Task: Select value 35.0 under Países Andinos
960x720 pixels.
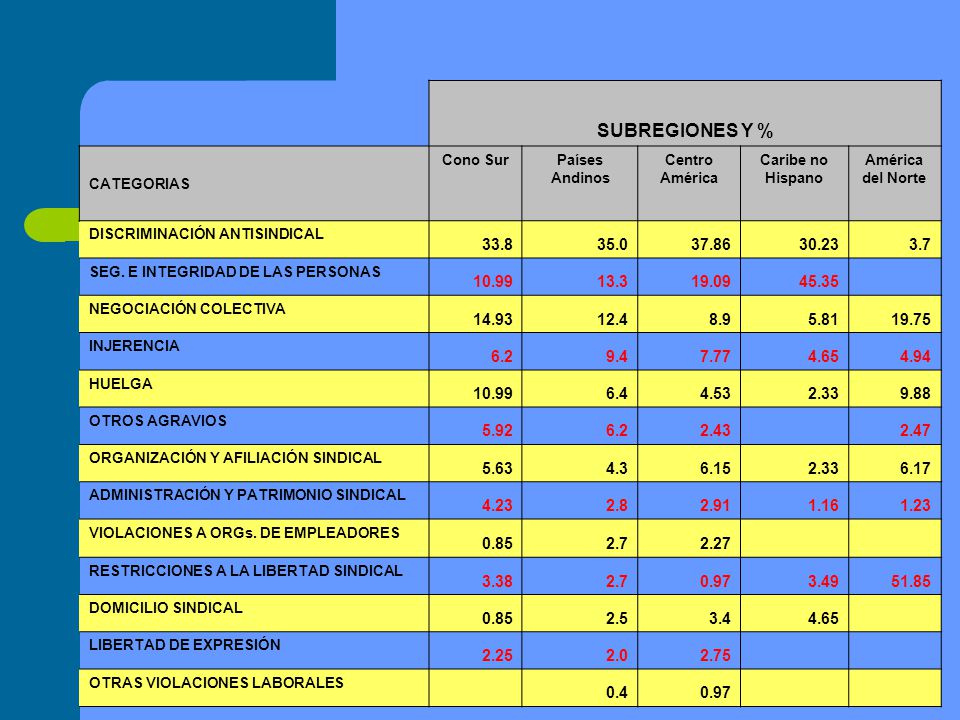Action: (612, 244)
